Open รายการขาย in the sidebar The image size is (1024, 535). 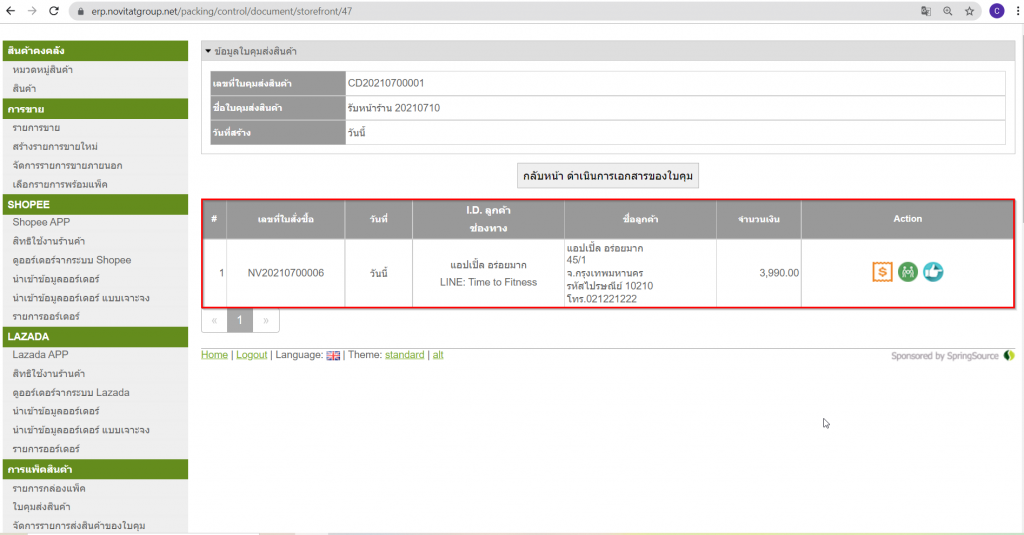click(x=36, y=128)
